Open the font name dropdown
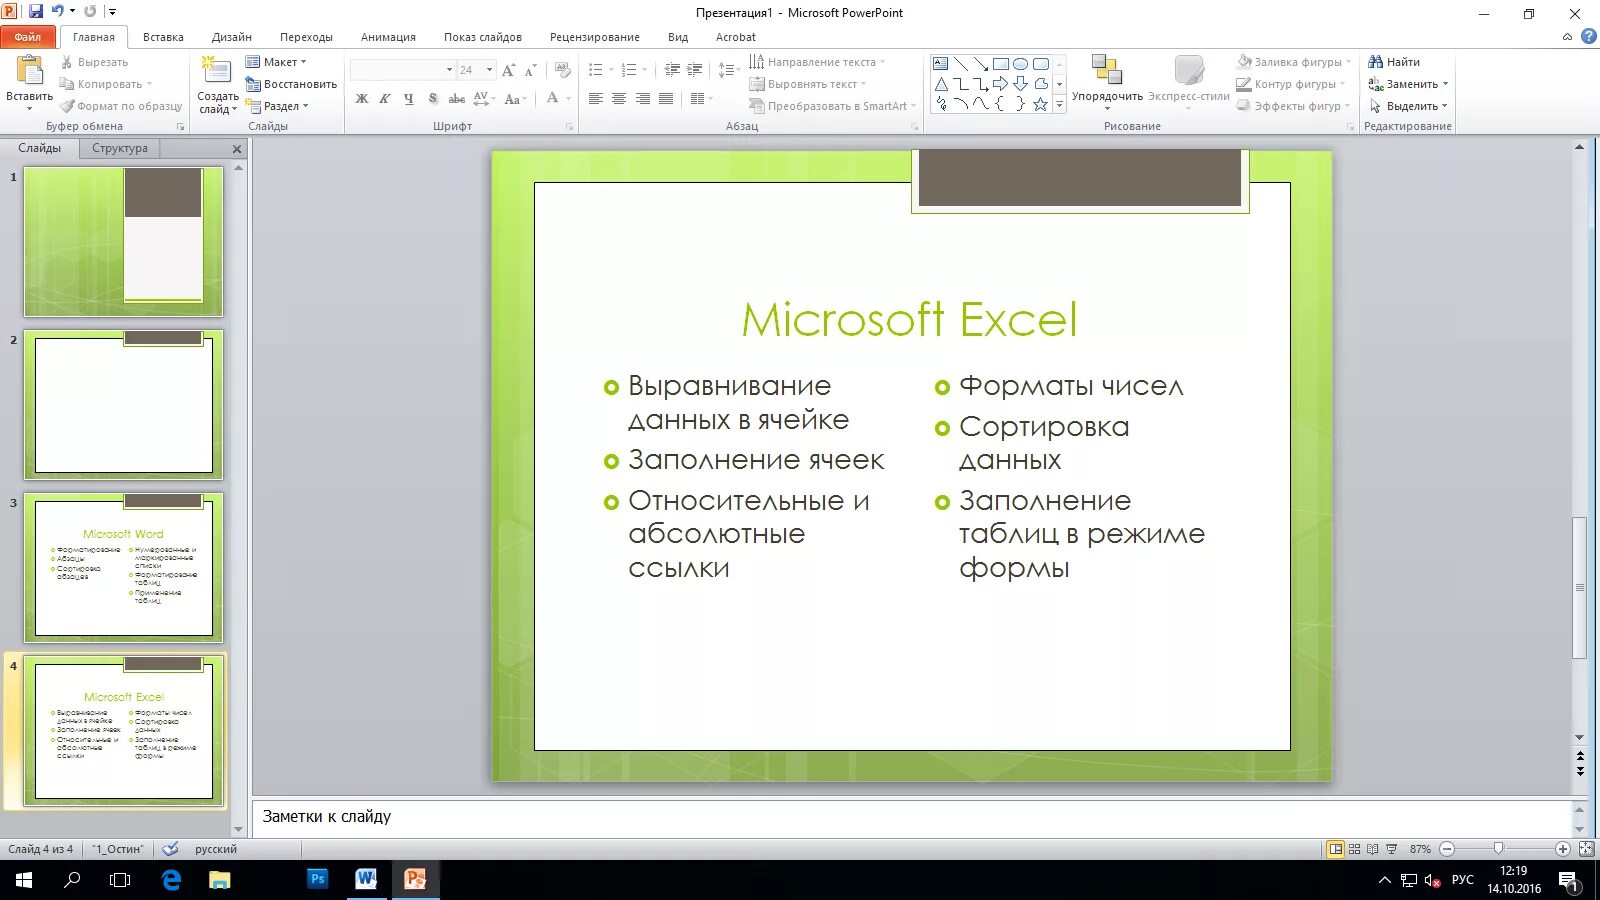The width and height of the screenshot is (1600, 900). click(449, 70)
